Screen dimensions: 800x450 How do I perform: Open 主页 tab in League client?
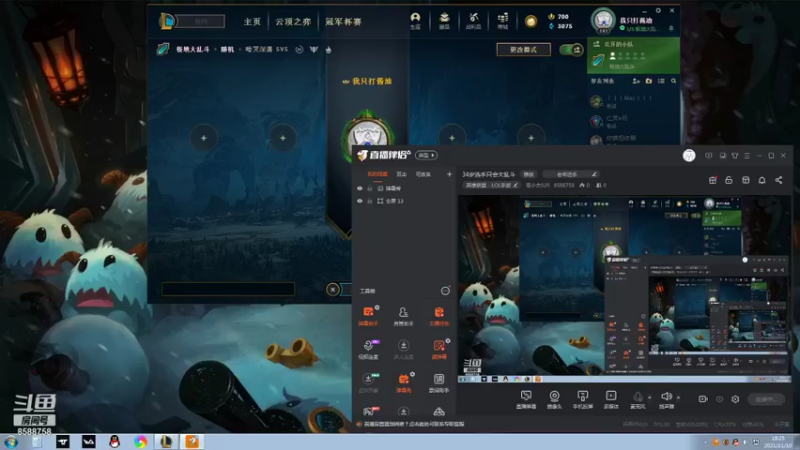point(252,21)
